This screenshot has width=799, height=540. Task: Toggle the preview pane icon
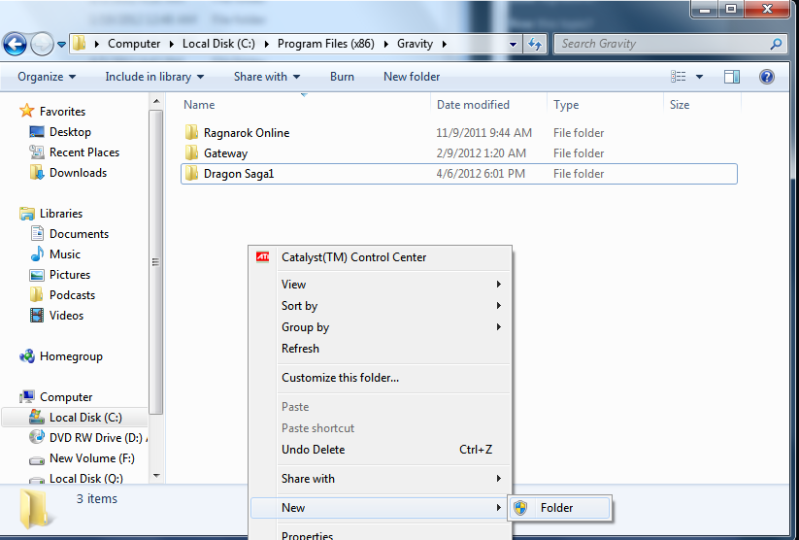[732, 77]
